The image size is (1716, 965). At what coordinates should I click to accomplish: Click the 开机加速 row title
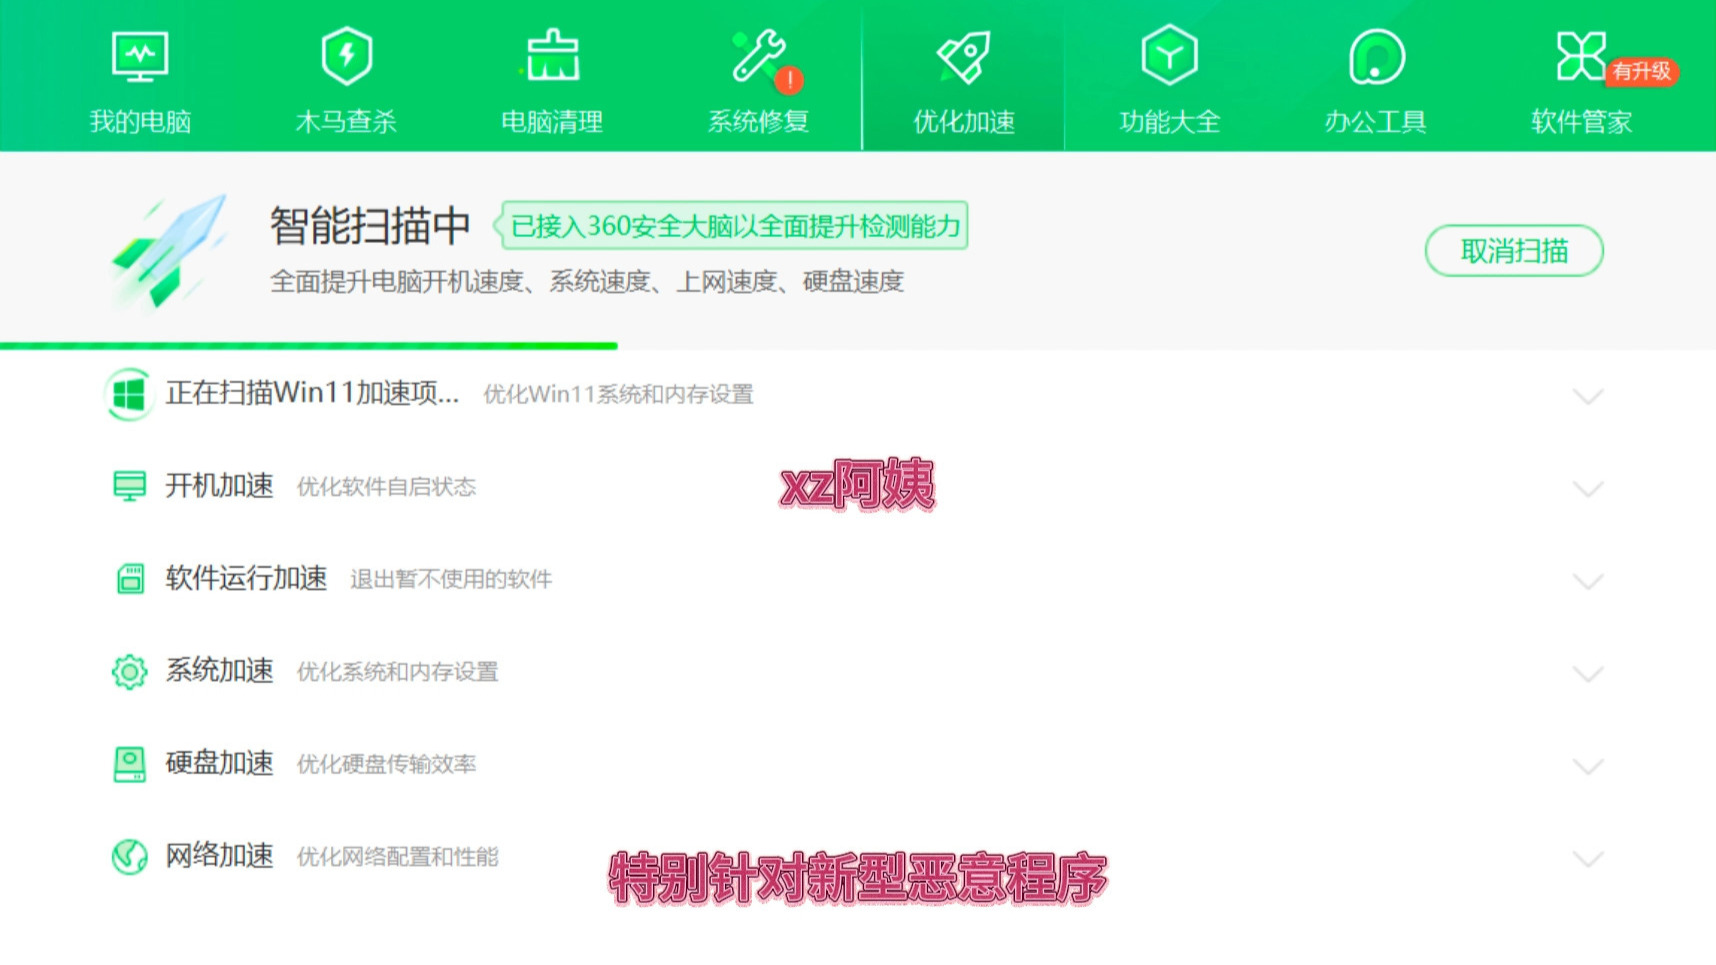pos(219,486)
